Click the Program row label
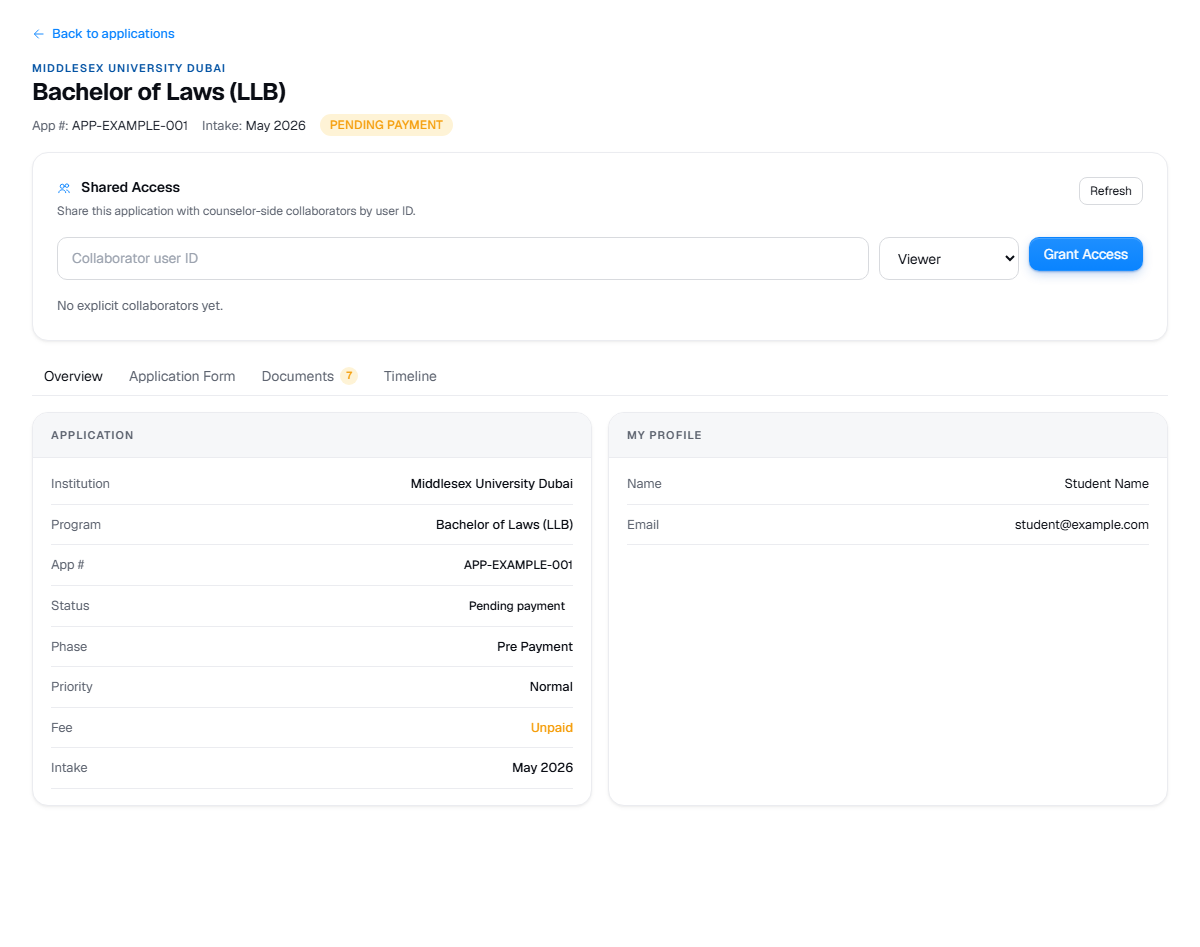The height and width of the screenshot is (947, 1200). 76,525
